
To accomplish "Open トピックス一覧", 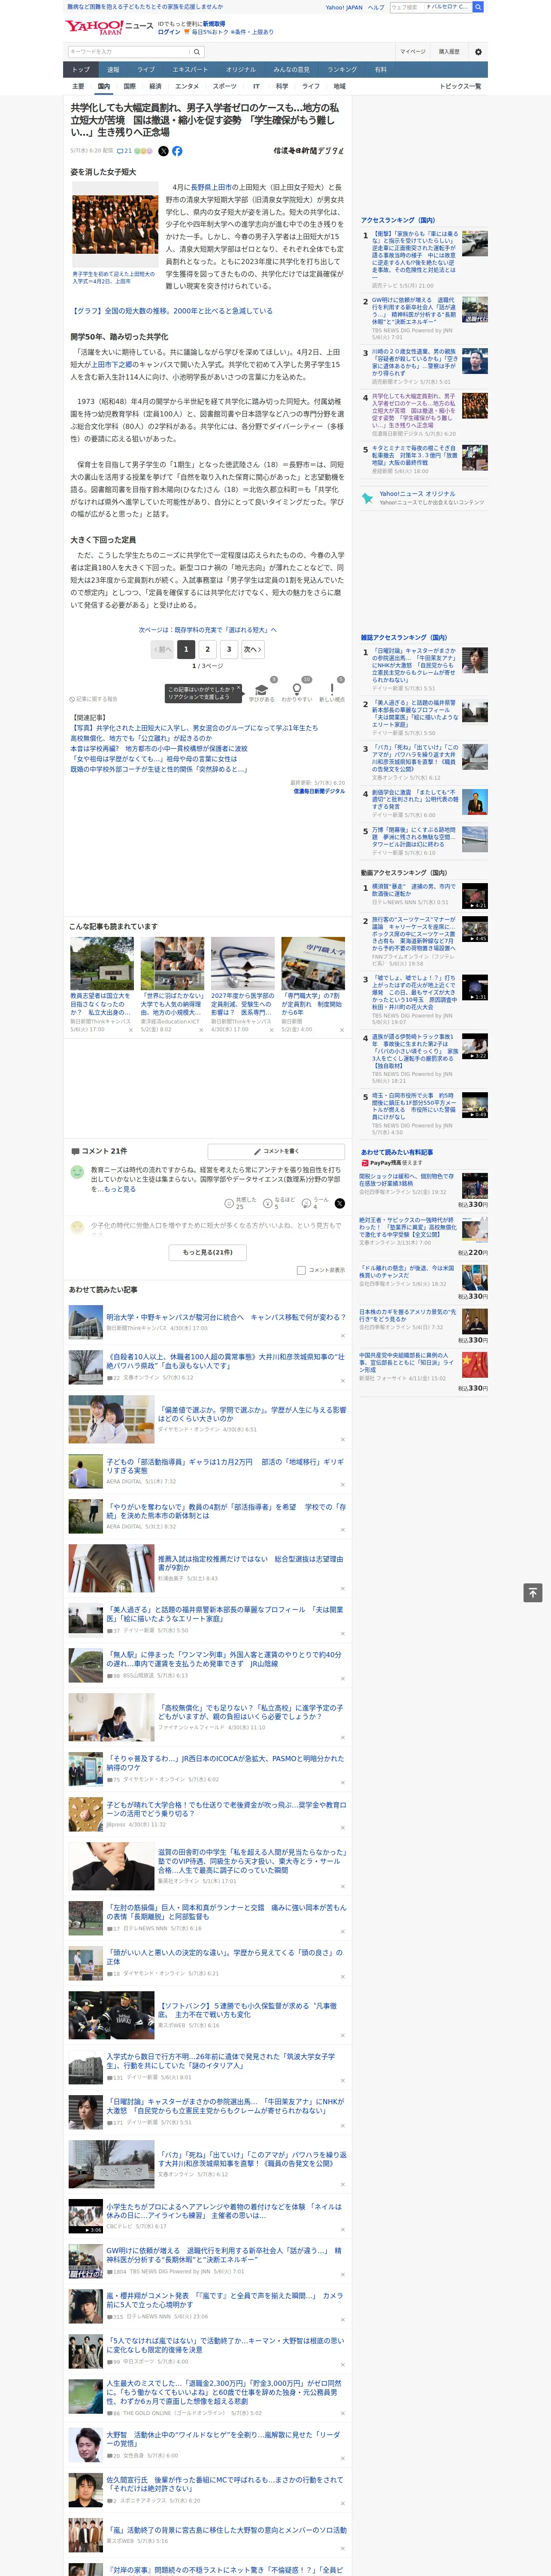I will coord(460,86).
